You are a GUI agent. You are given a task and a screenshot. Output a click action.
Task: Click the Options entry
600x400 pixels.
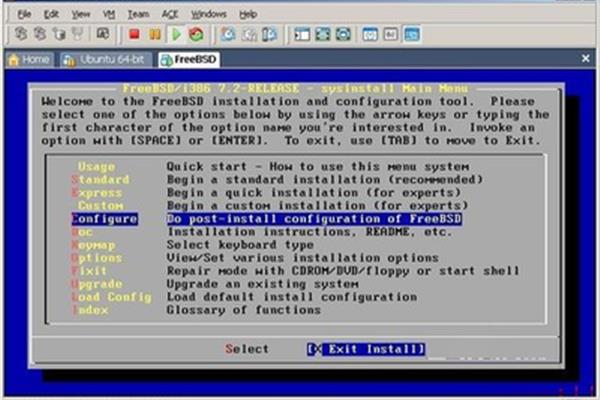coord(96,258)
